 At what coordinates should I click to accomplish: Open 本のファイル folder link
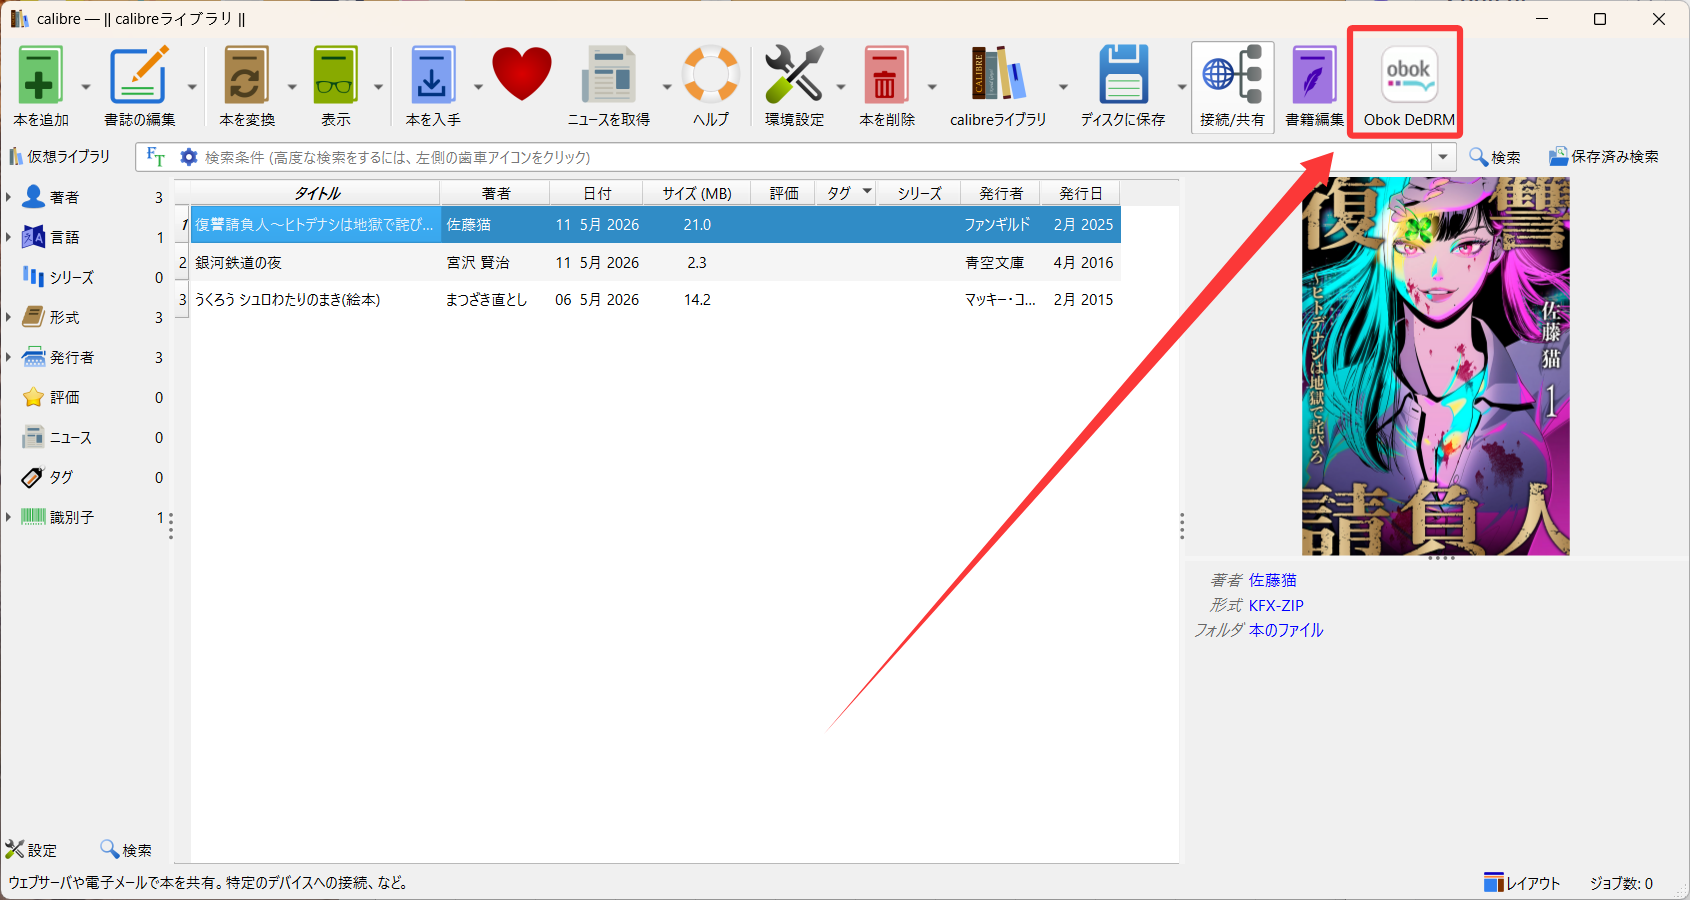pyautogui.click(x=1286, y=630)
